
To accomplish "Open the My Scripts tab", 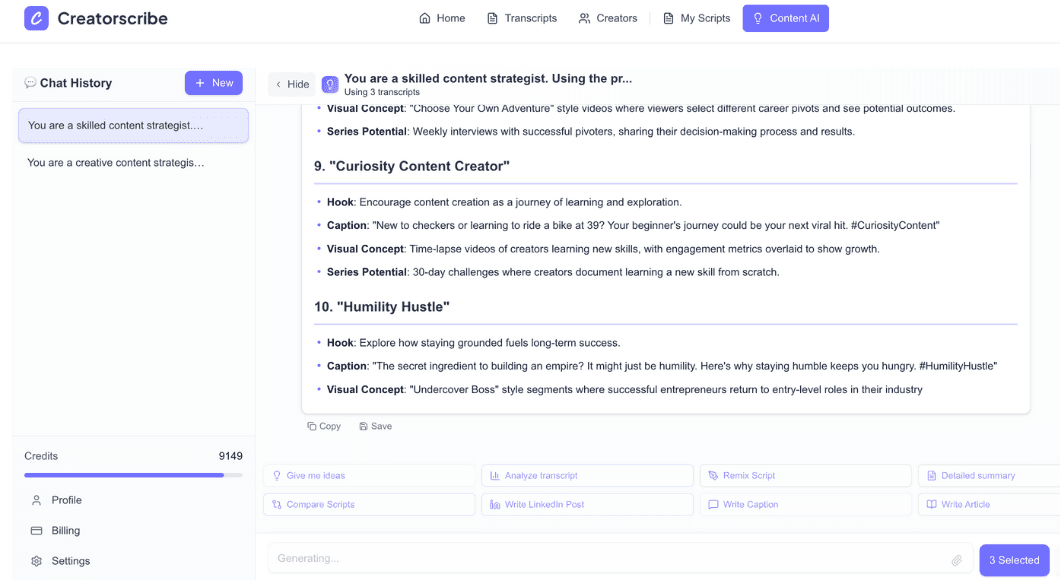I will (x=696, y=18).
